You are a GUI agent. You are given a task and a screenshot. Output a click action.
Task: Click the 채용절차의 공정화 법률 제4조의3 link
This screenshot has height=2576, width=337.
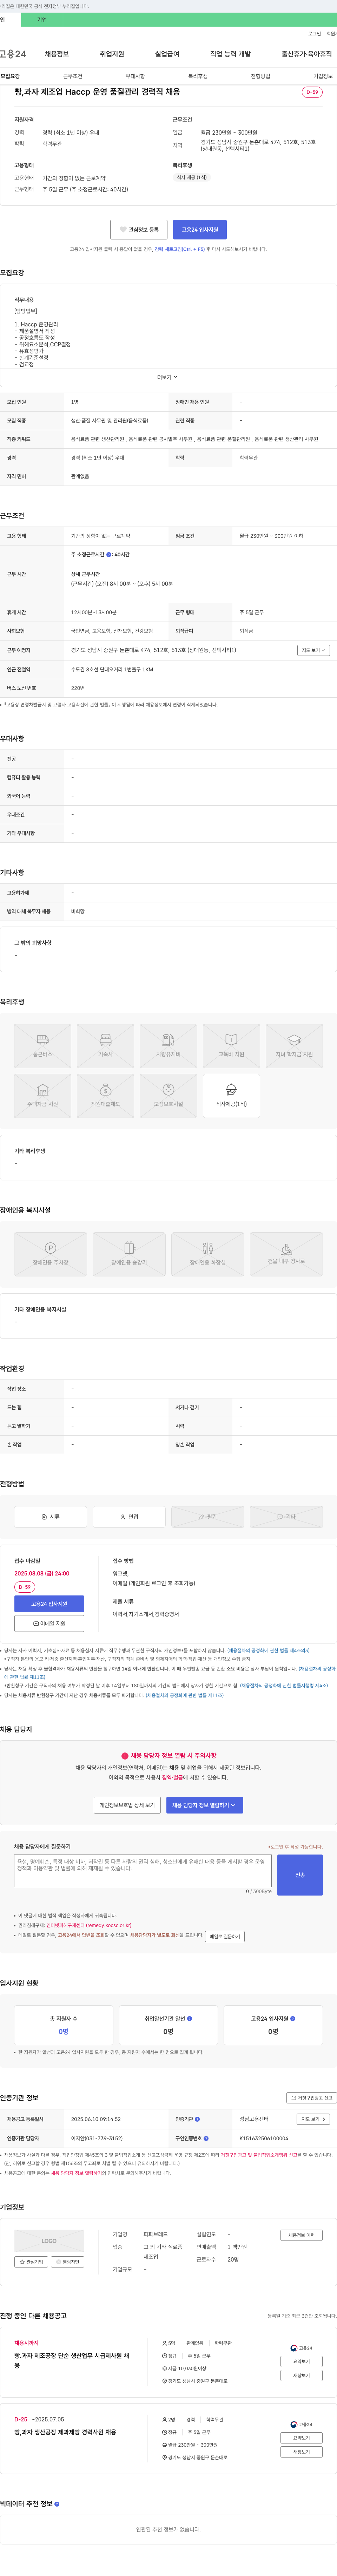[268, 1650]
